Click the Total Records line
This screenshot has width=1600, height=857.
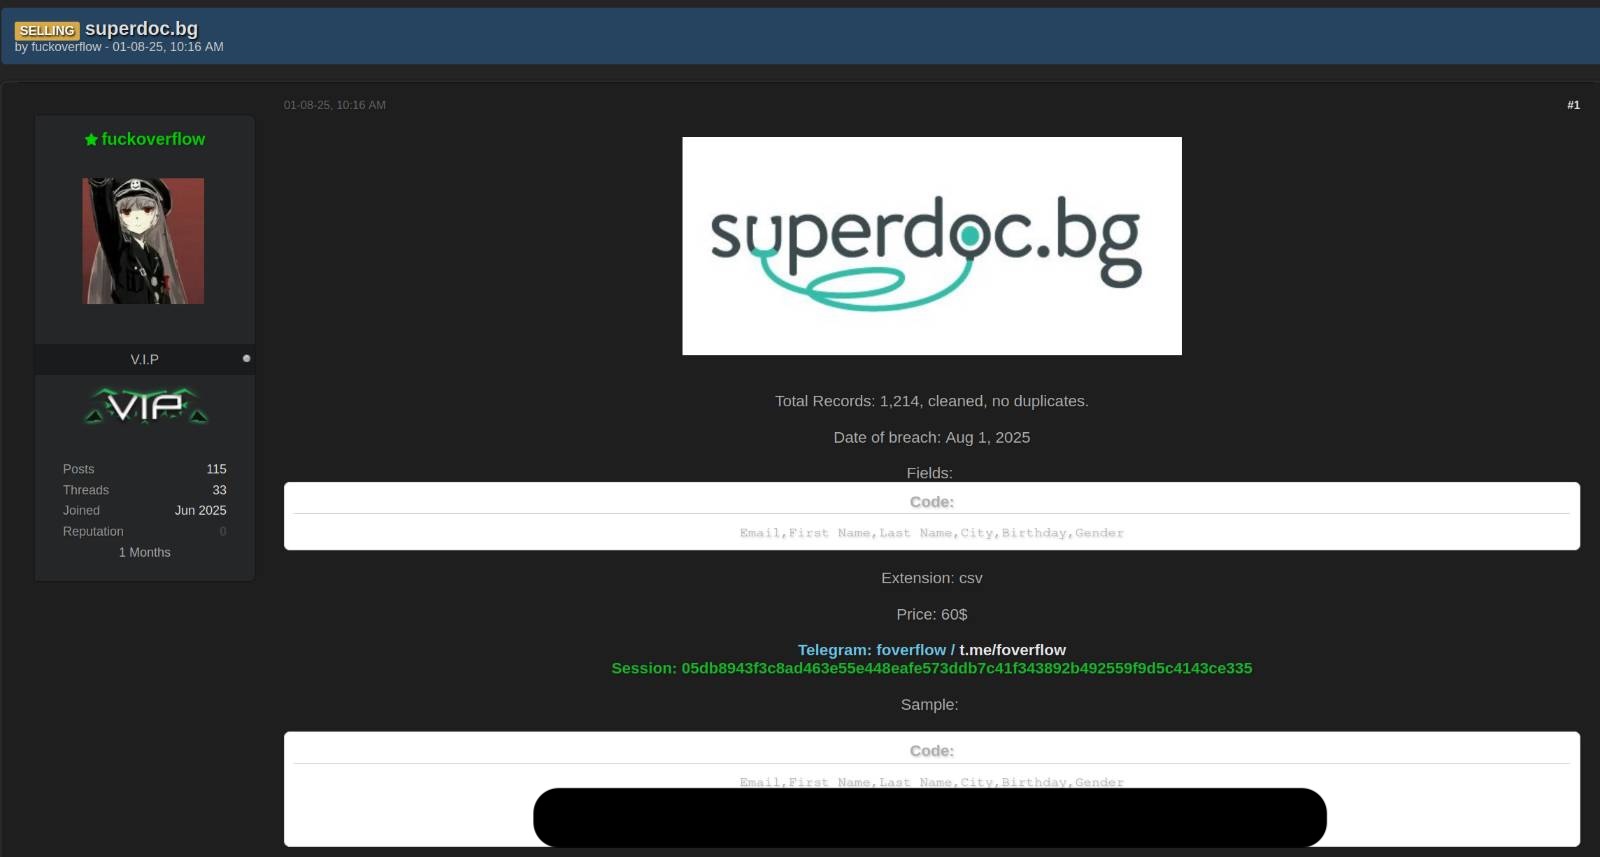tap(932, 401)
